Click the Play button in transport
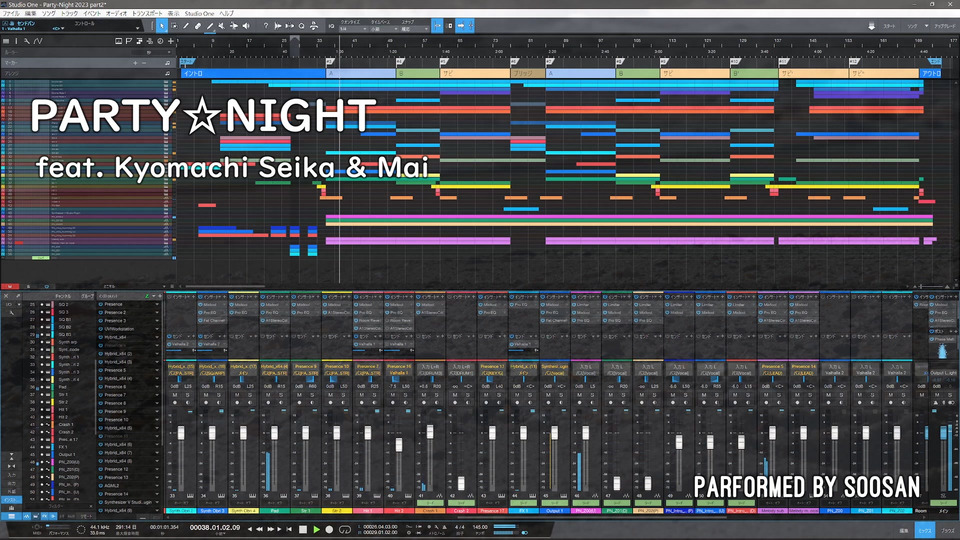Viewport: 960px width, 540px height. [x=317, y=528]
